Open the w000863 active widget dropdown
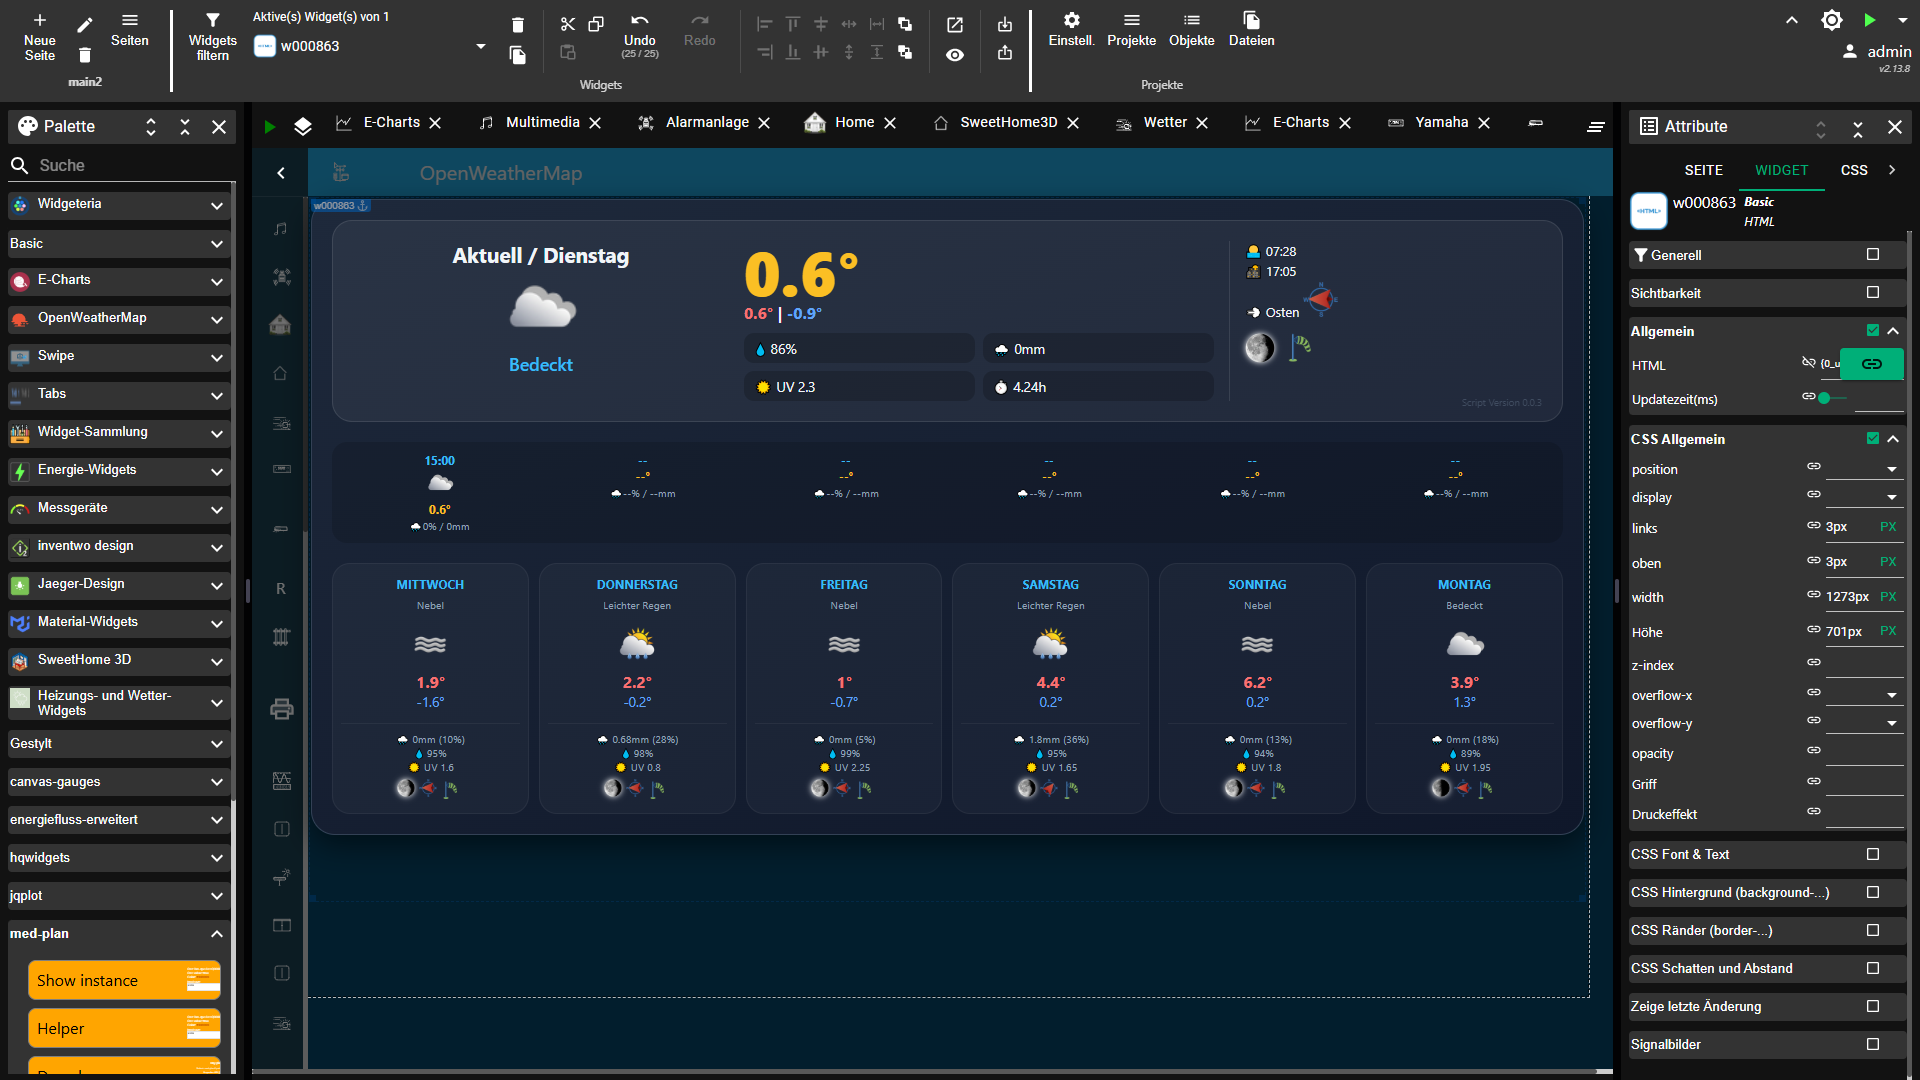Viewport: 1920px width, 1080px height. 480,46
